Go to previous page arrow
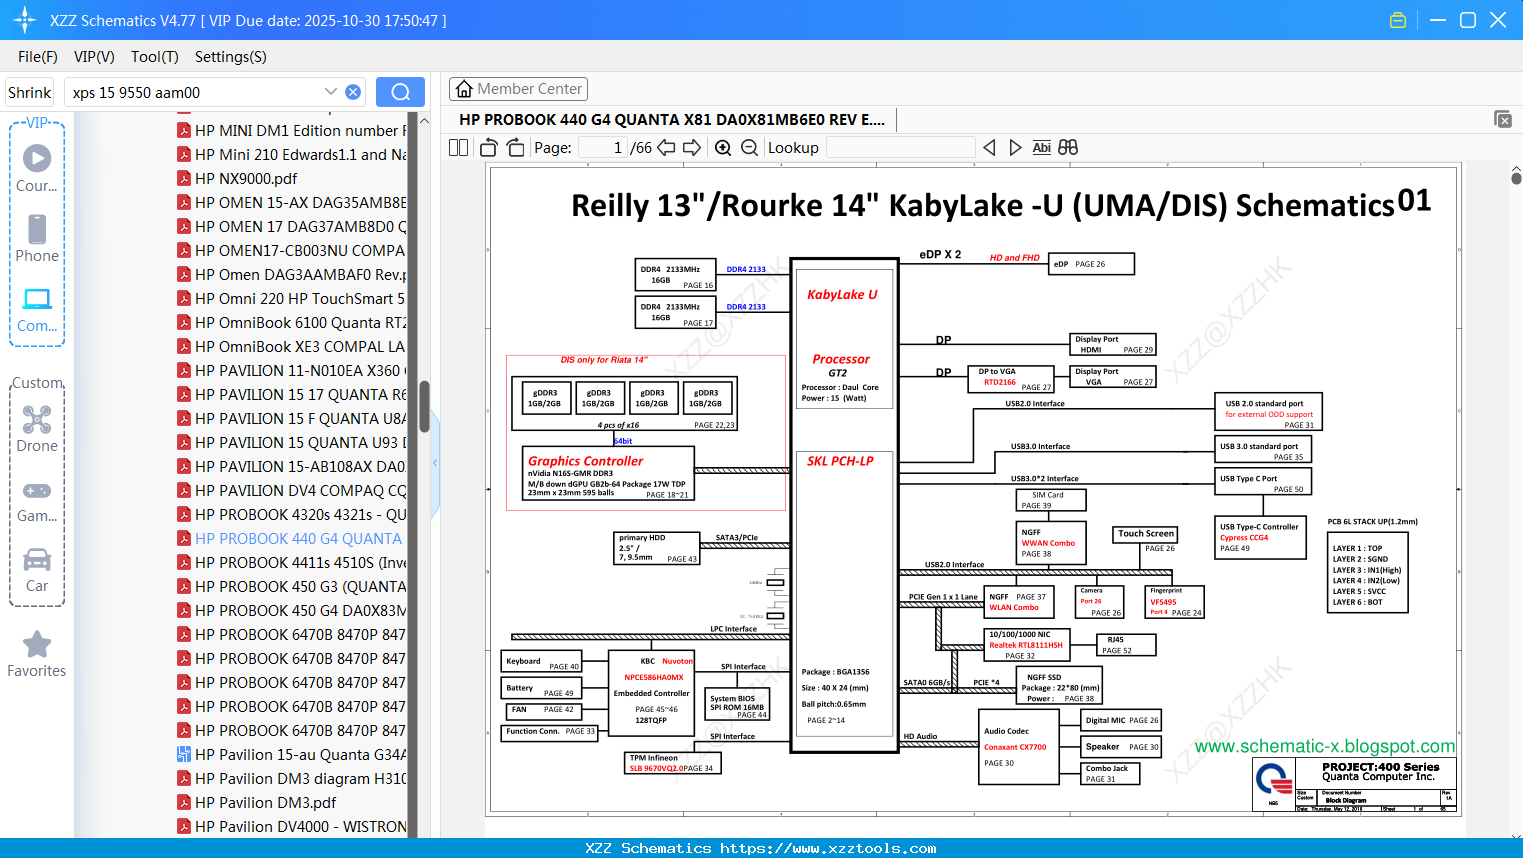 (x=666, y=147)
